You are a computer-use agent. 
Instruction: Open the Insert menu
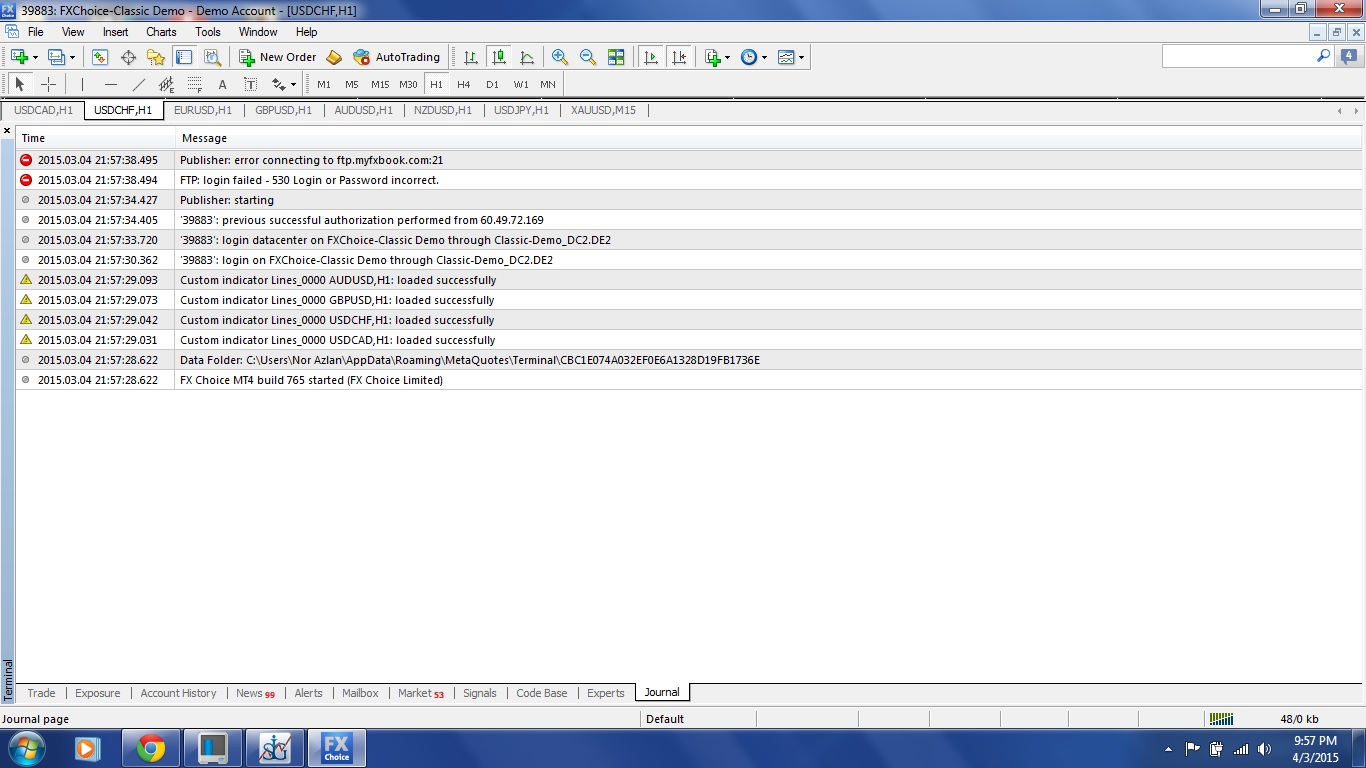(x=116, y=32)
